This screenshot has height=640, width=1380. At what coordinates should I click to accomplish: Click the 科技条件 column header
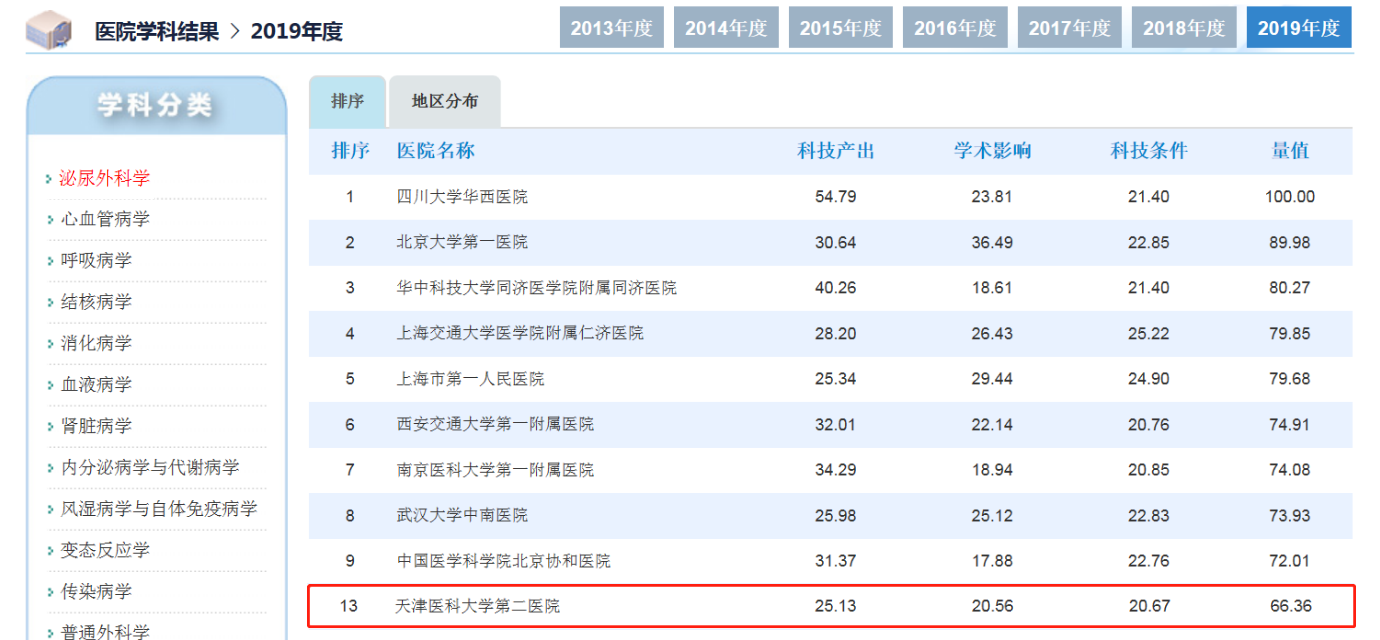click(1149, 151)
